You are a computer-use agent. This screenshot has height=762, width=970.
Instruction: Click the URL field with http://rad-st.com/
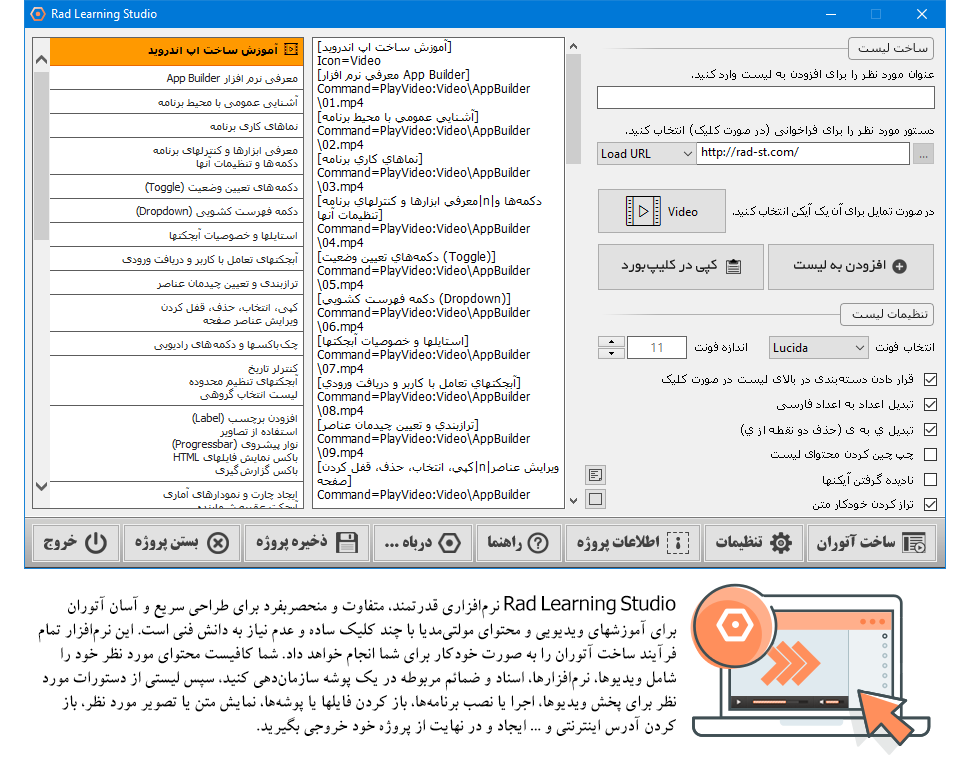pyautogui.click(x=803, y=153)
